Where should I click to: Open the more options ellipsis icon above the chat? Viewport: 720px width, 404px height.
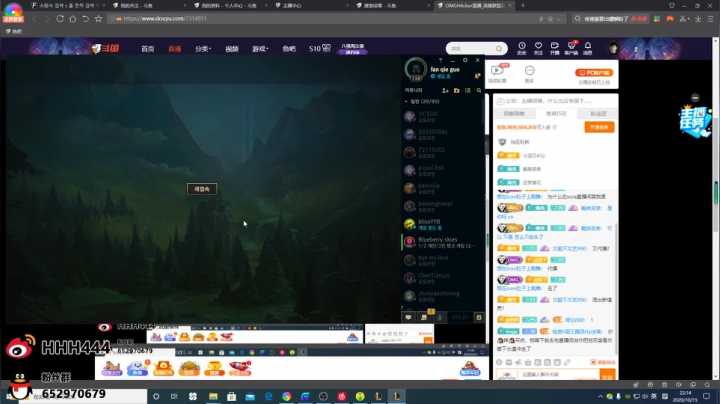529,73
